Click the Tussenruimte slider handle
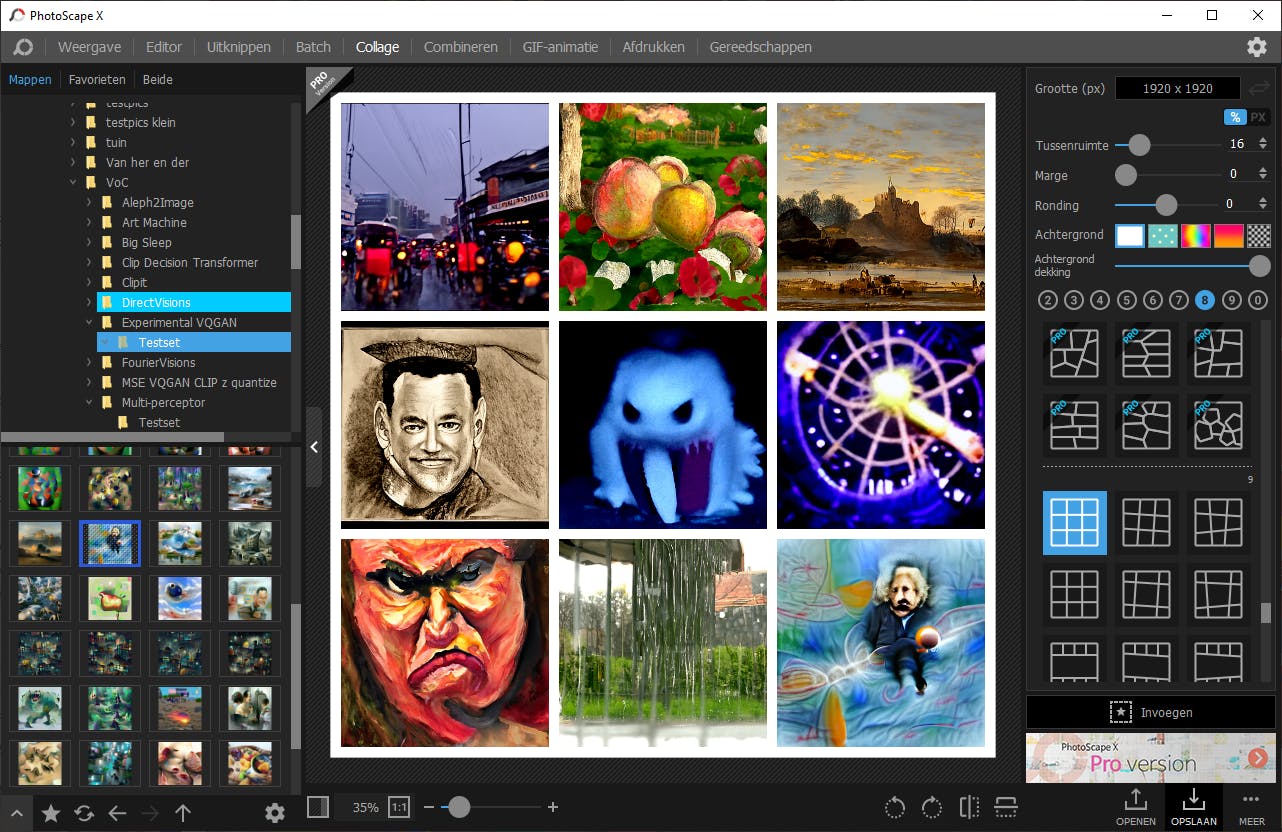Image resolution: width=1282 pixels, height=832 pixels. pos(1139,145)
